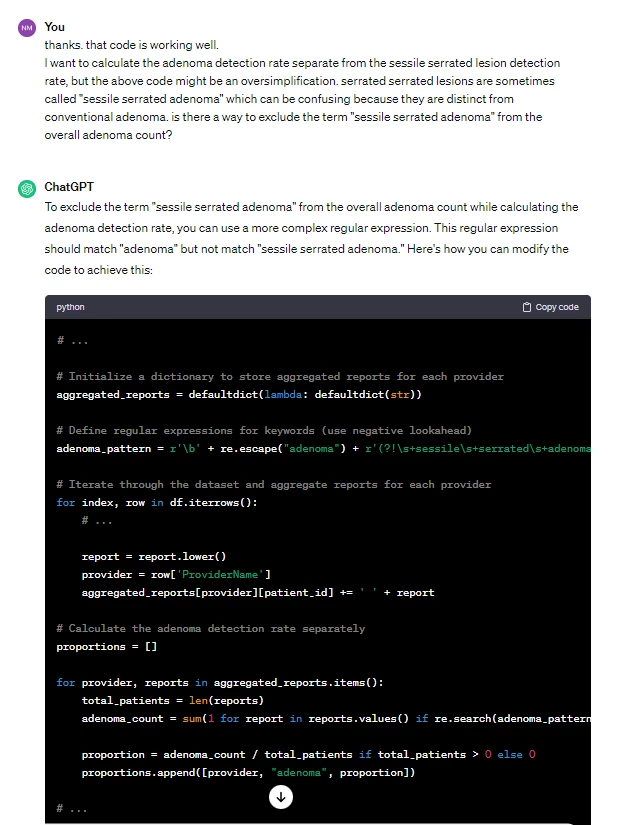The height and width of the screenshot is (825, 635).
Task: Click the ChatGPT logo avatar
Action: (27, 188)
